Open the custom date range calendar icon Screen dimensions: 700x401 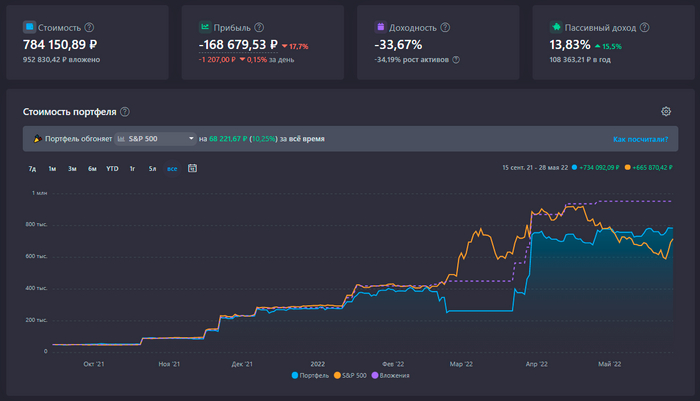[x=192, y=168]
